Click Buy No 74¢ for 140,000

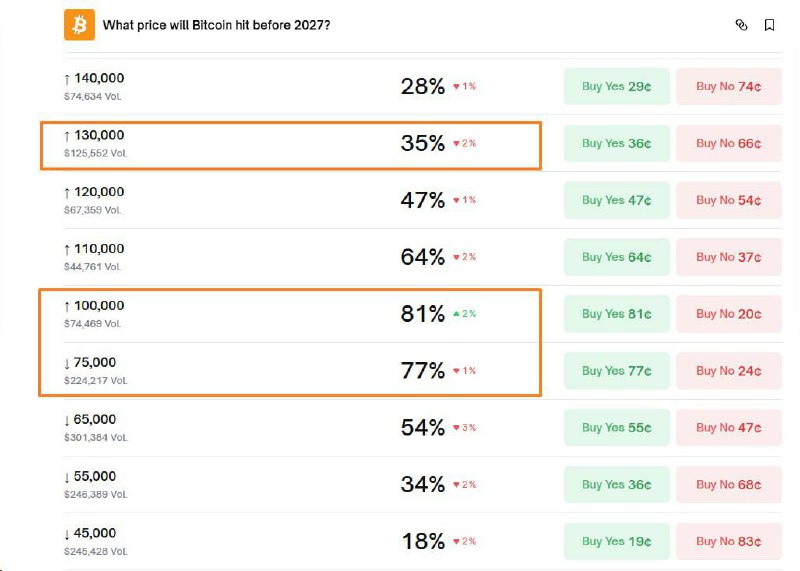click(728, 87)
